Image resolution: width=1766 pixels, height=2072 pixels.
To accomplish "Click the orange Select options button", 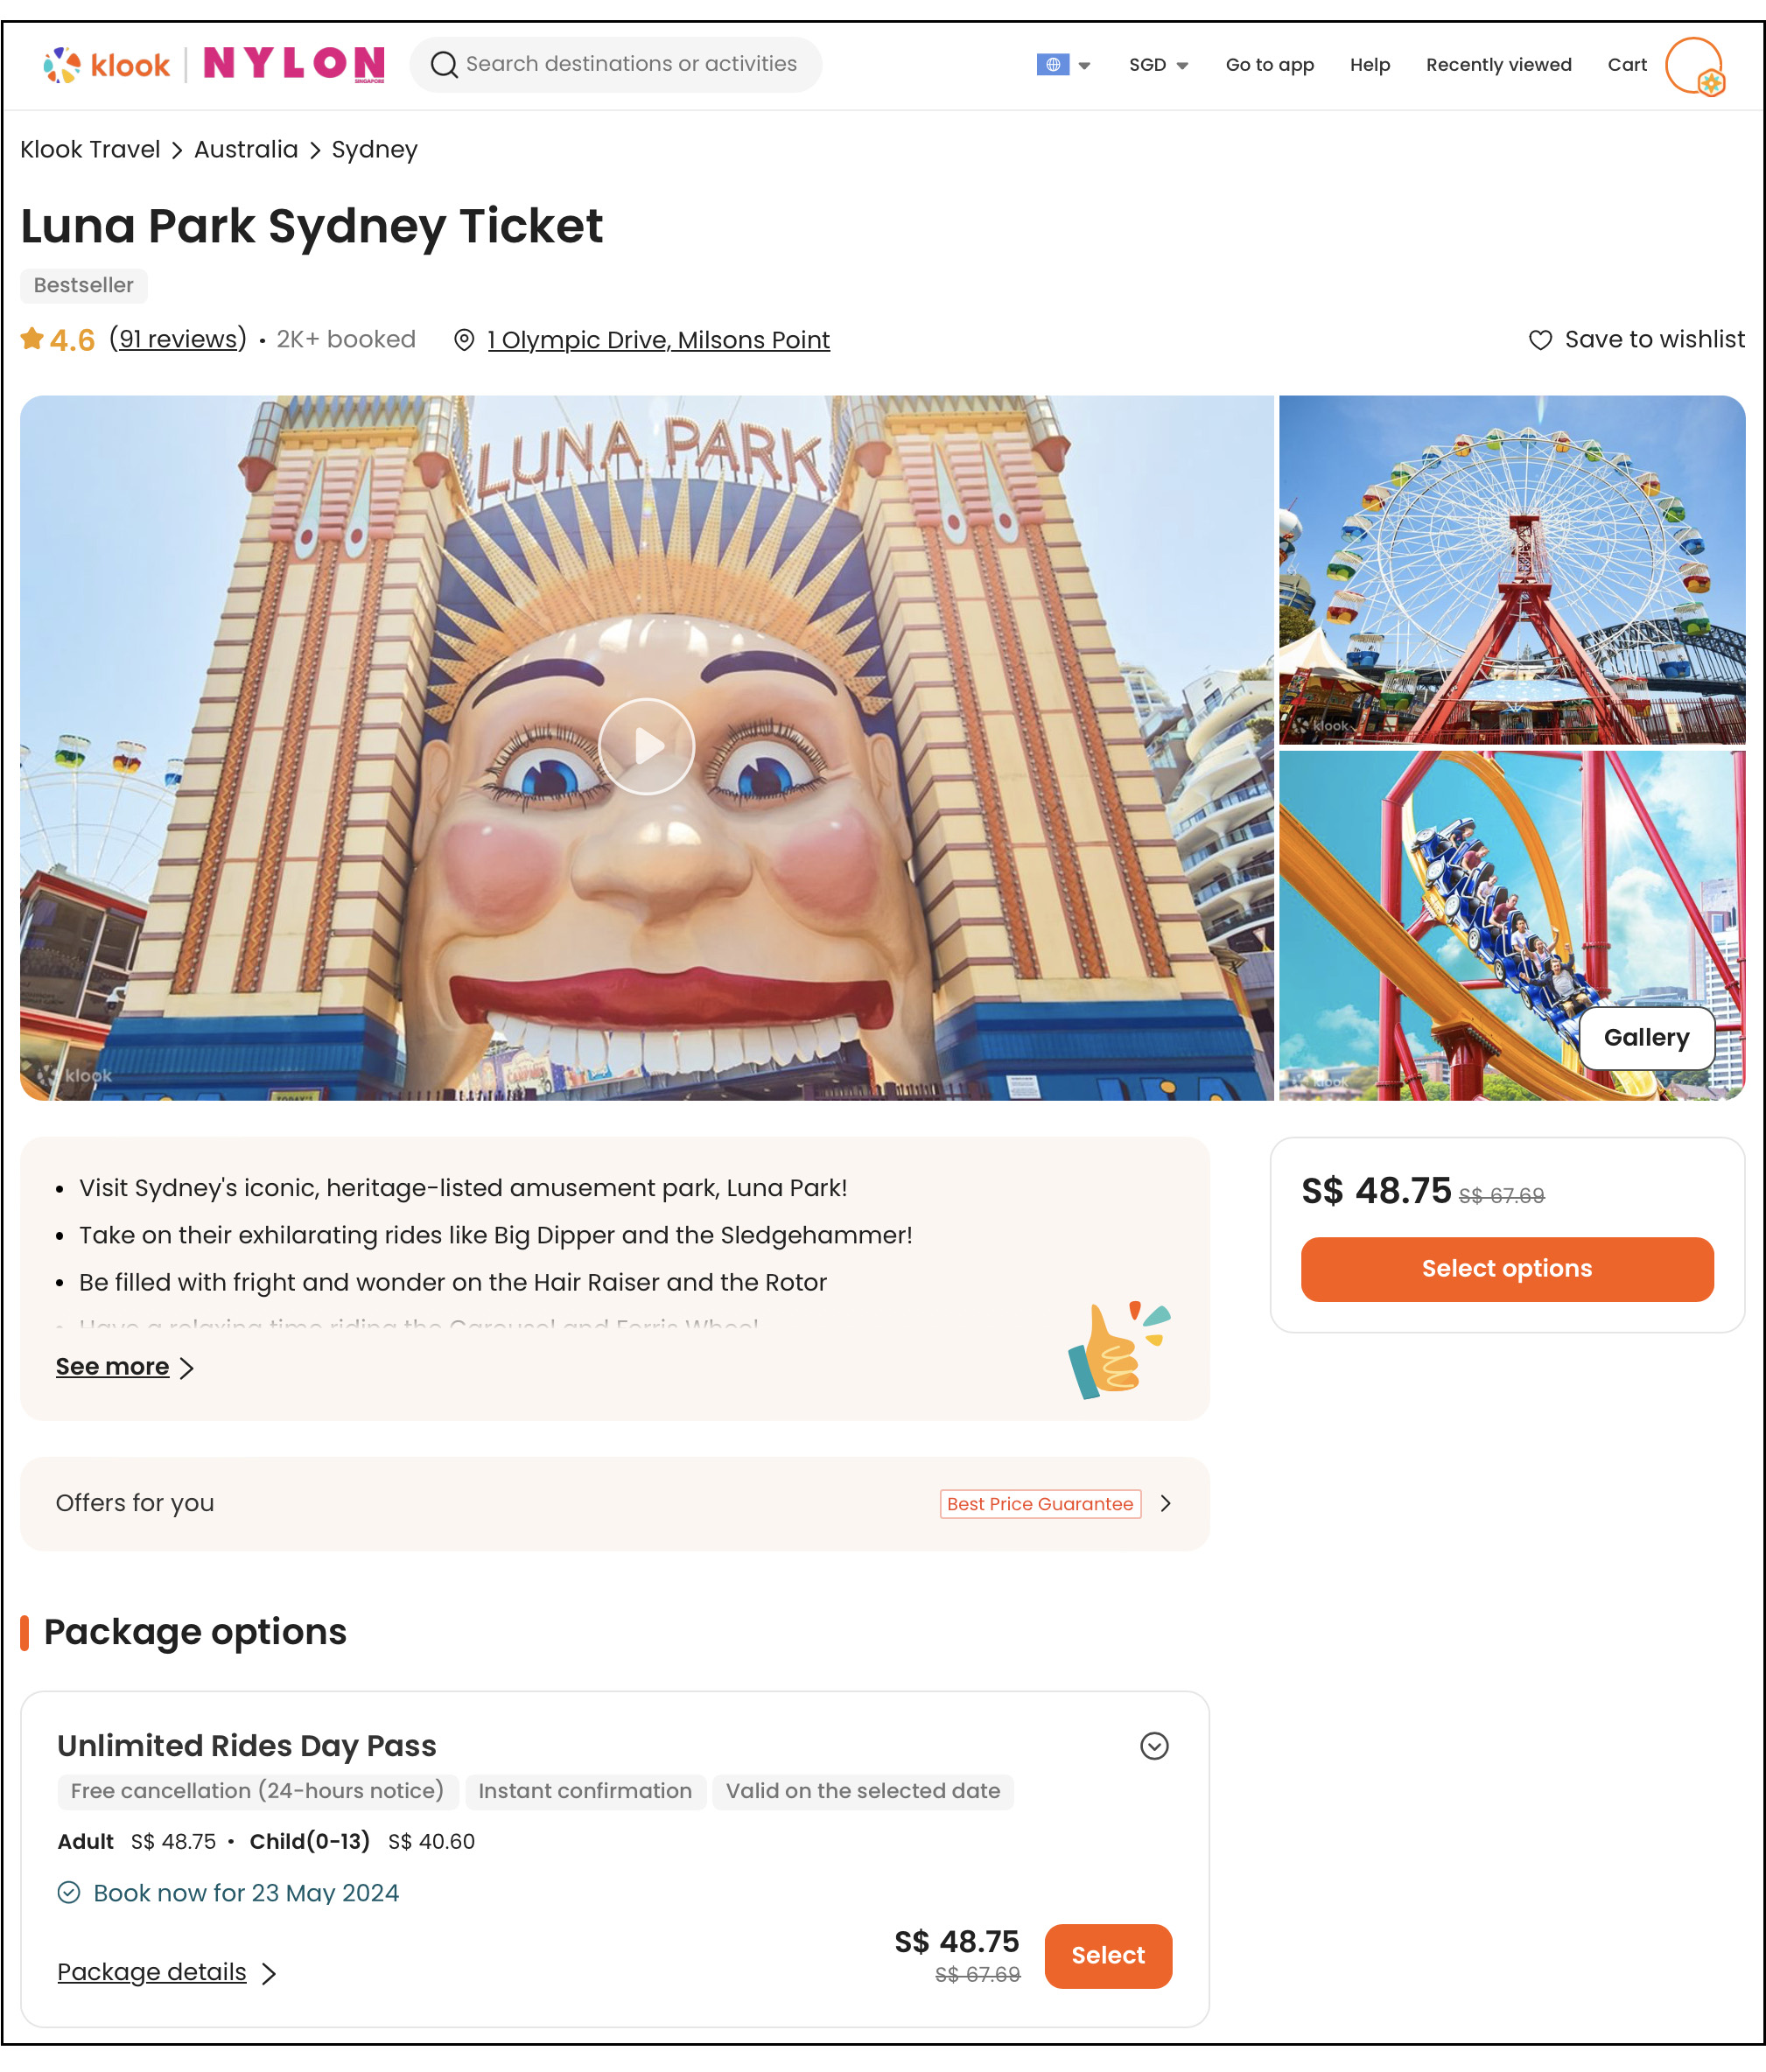I will point(1506,1269).
